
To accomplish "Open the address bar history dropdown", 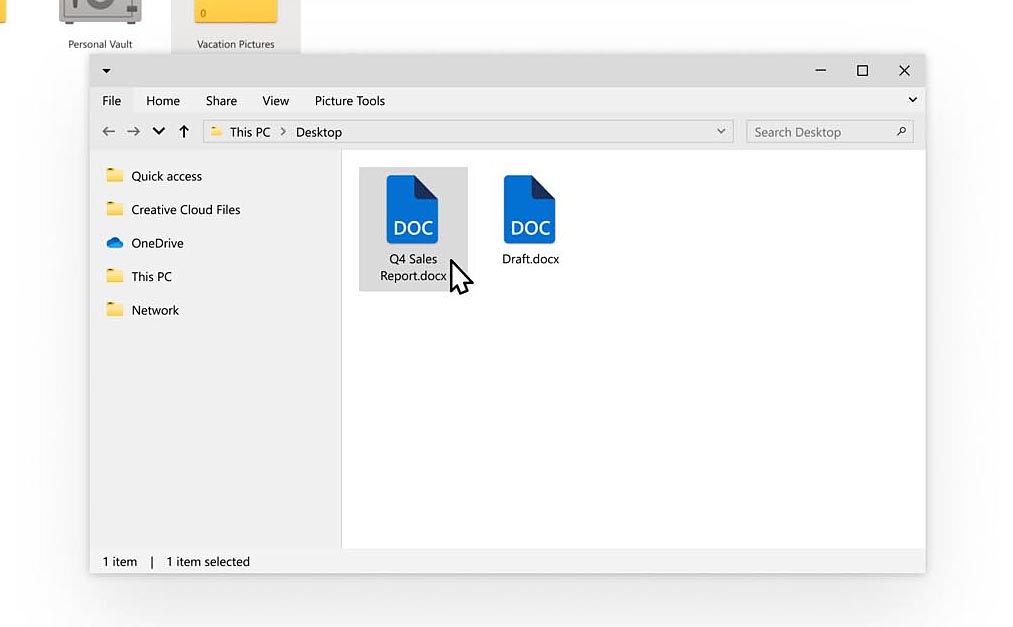I will pos(721,131).
